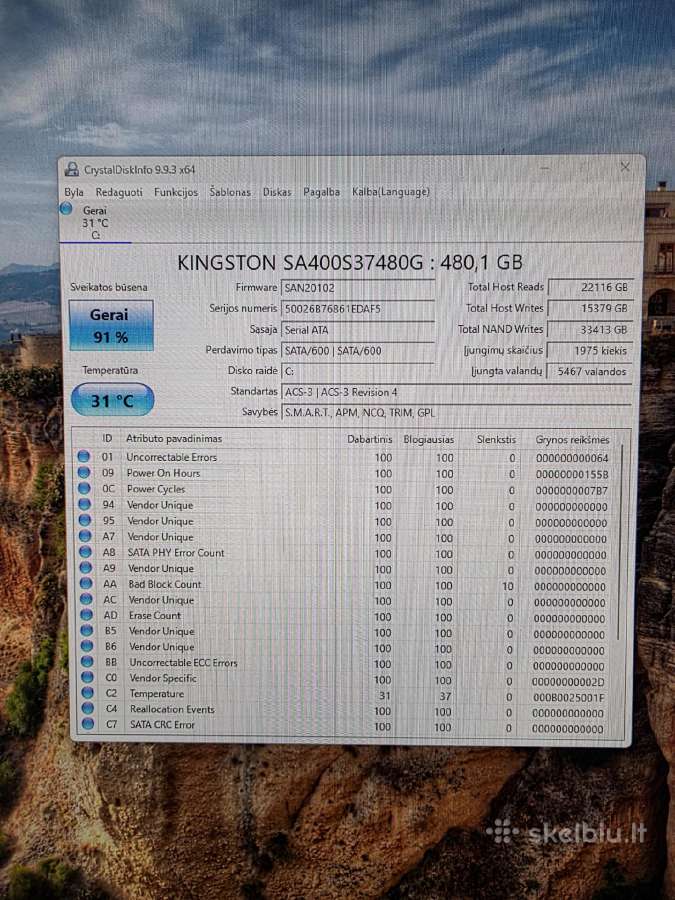Screen dimensions: 675x900
Task: Select the Power On Hours attribute name
Action: 164,474
